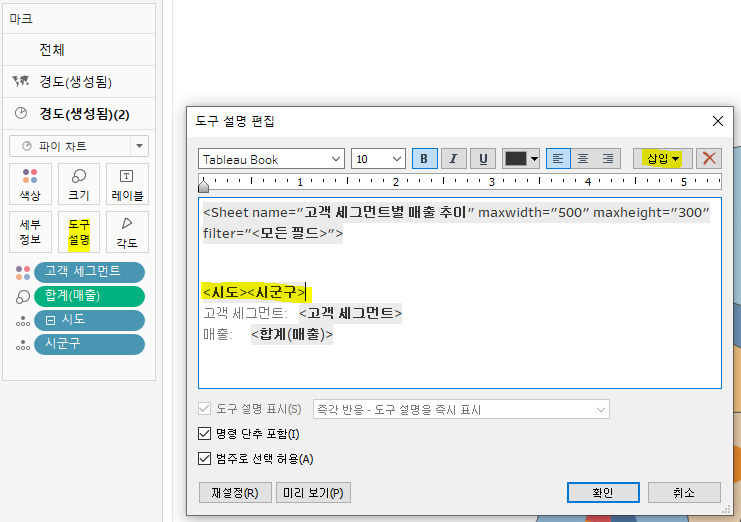
Task: Open the 삽입 (Insert) dropdown
Action: [x=663, y=159]
